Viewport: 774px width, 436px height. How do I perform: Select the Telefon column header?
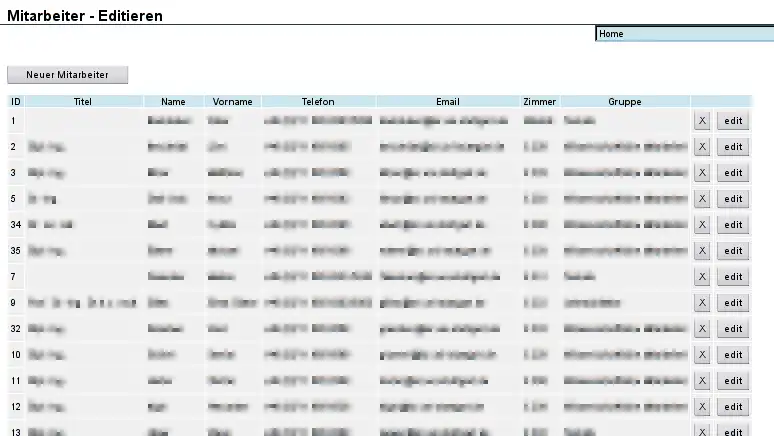318,102
